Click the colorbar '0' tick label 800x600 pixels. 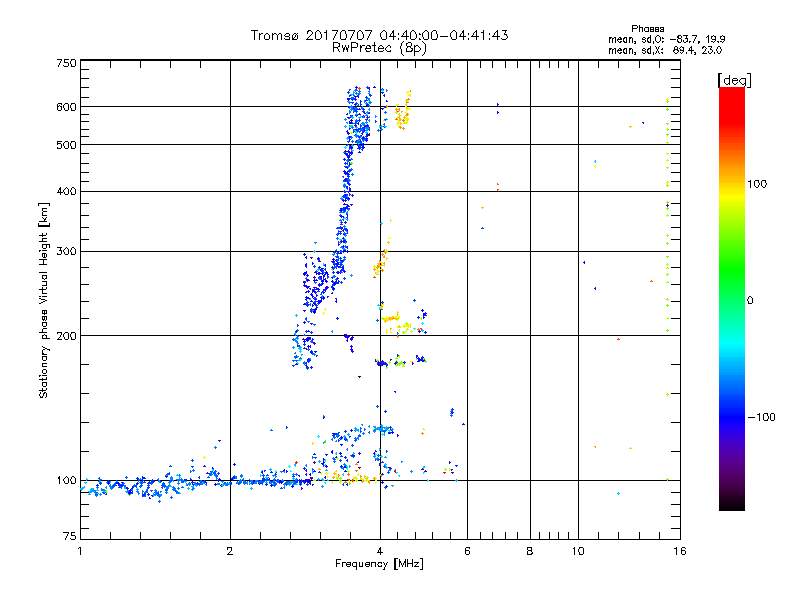(x=750, y=301)
